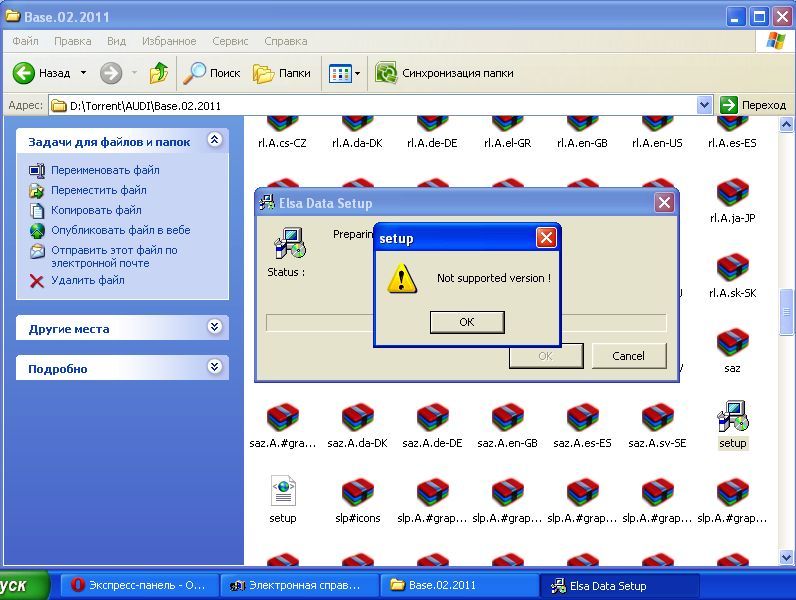Image resolution: width=796 pixels, height=600 pixels.
Task: Click Cancel in Elsa Data Setup
Action: click(x=628, y=356)
